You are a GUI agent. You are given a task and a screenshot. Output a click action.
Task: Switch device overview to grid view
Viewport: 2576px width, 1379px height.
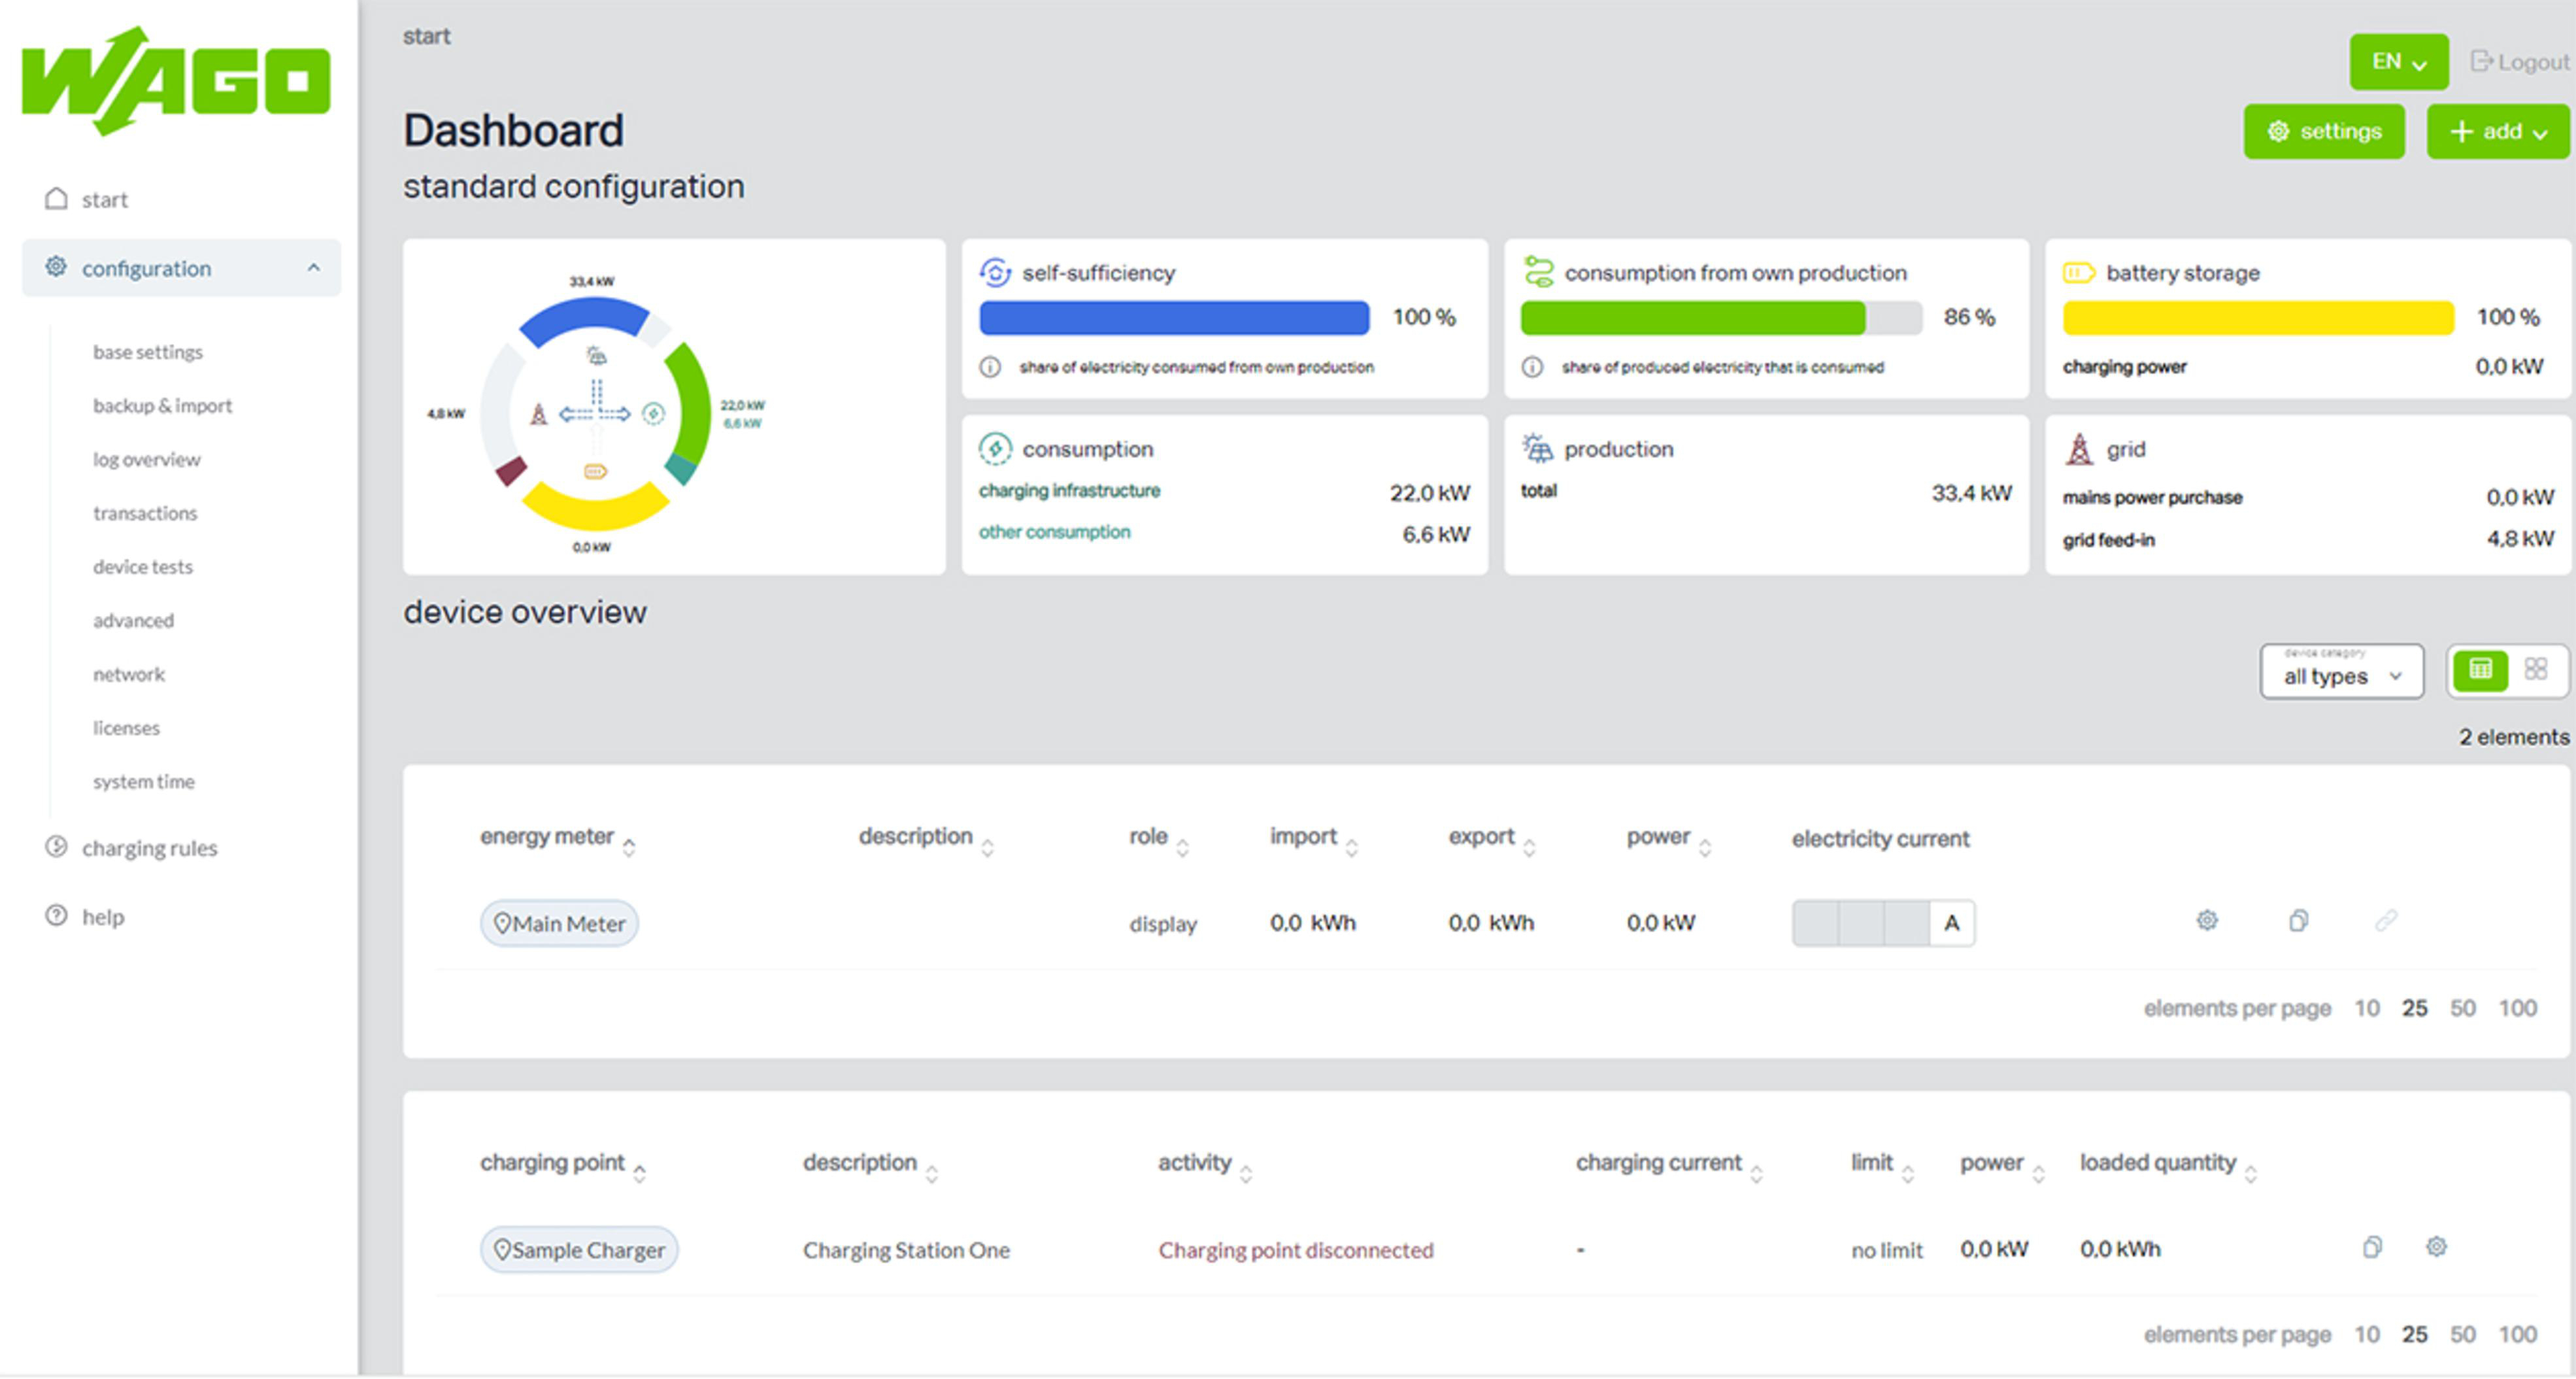point(2535,669)
